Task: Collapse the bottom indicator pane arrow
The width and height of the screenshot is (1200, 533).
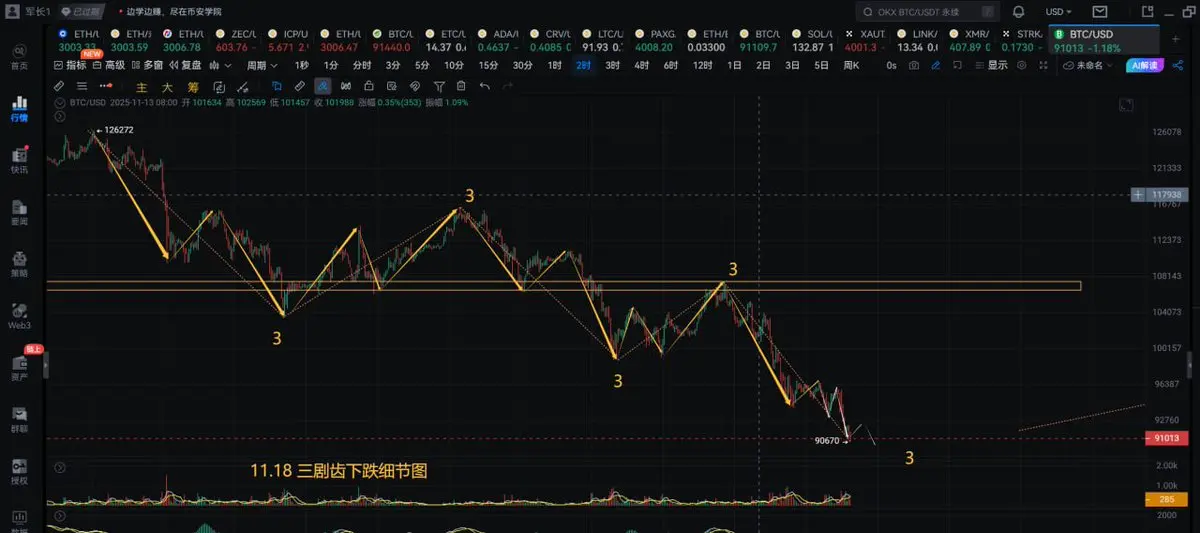Action: click(x=60, y=517)
